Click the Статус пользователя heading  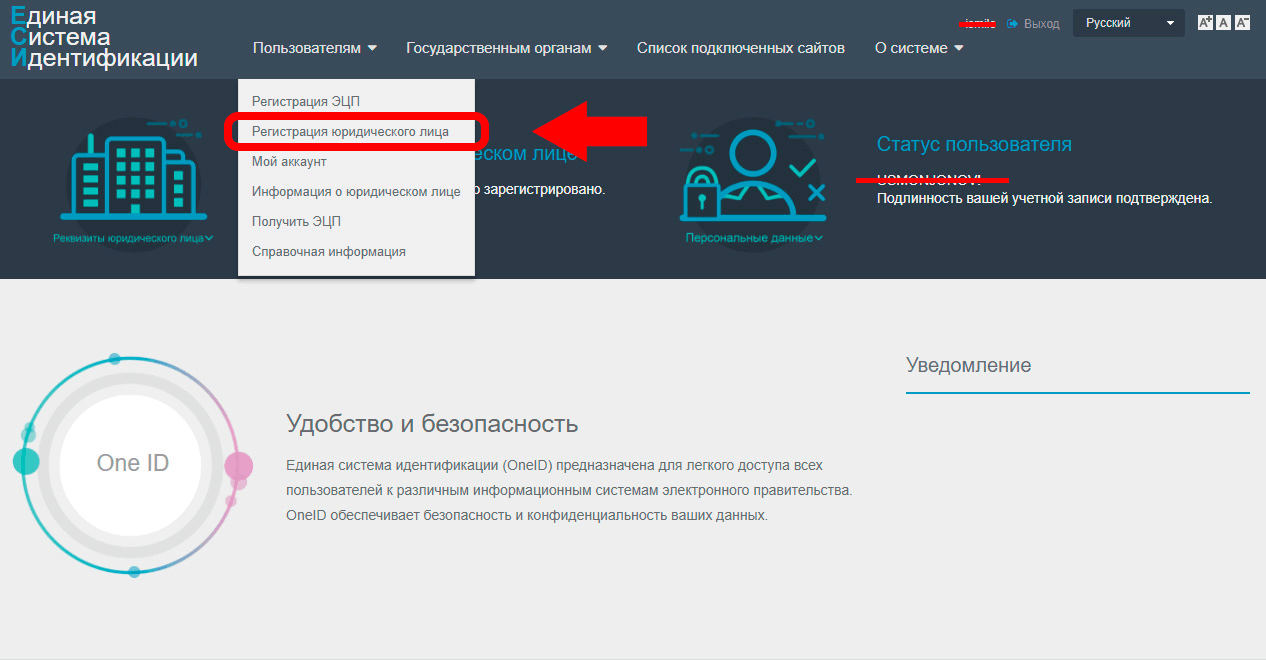click(974, 144)
